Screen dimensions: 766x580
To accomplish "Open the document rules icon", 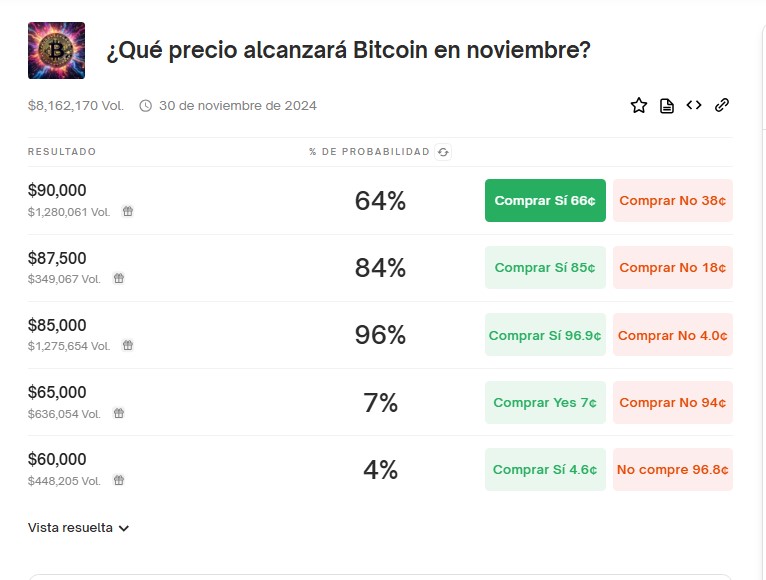I will pos(667,106).
